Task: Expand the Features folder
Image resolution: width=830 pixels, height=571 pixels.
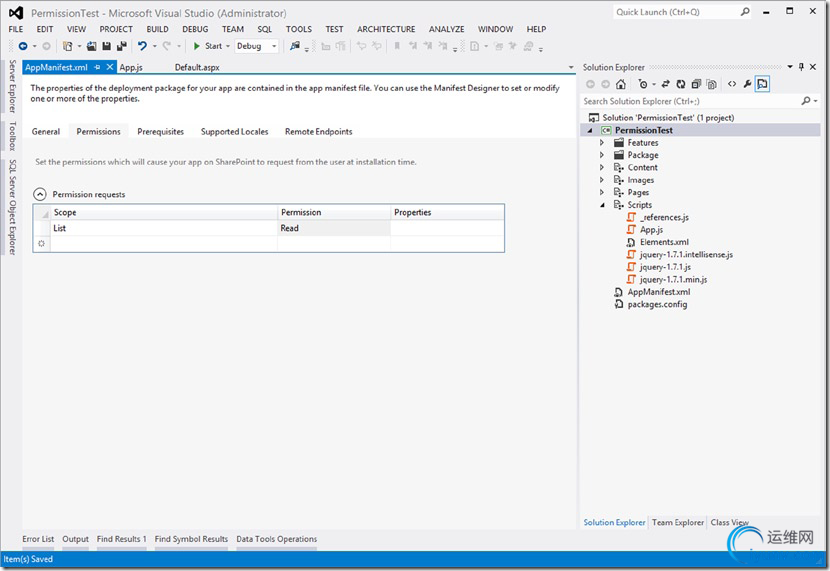Action: click(x=602, y=142)
